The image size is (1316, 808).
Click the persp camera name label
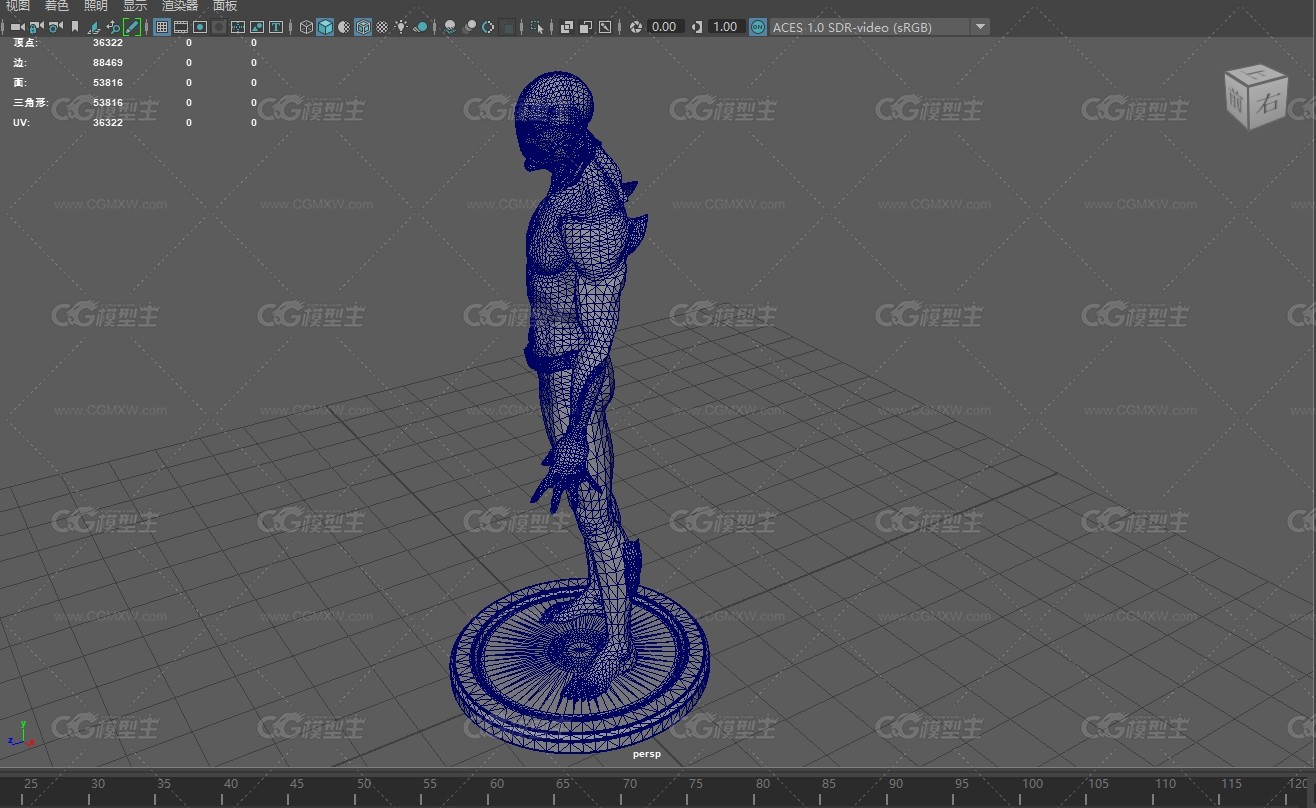647,754
